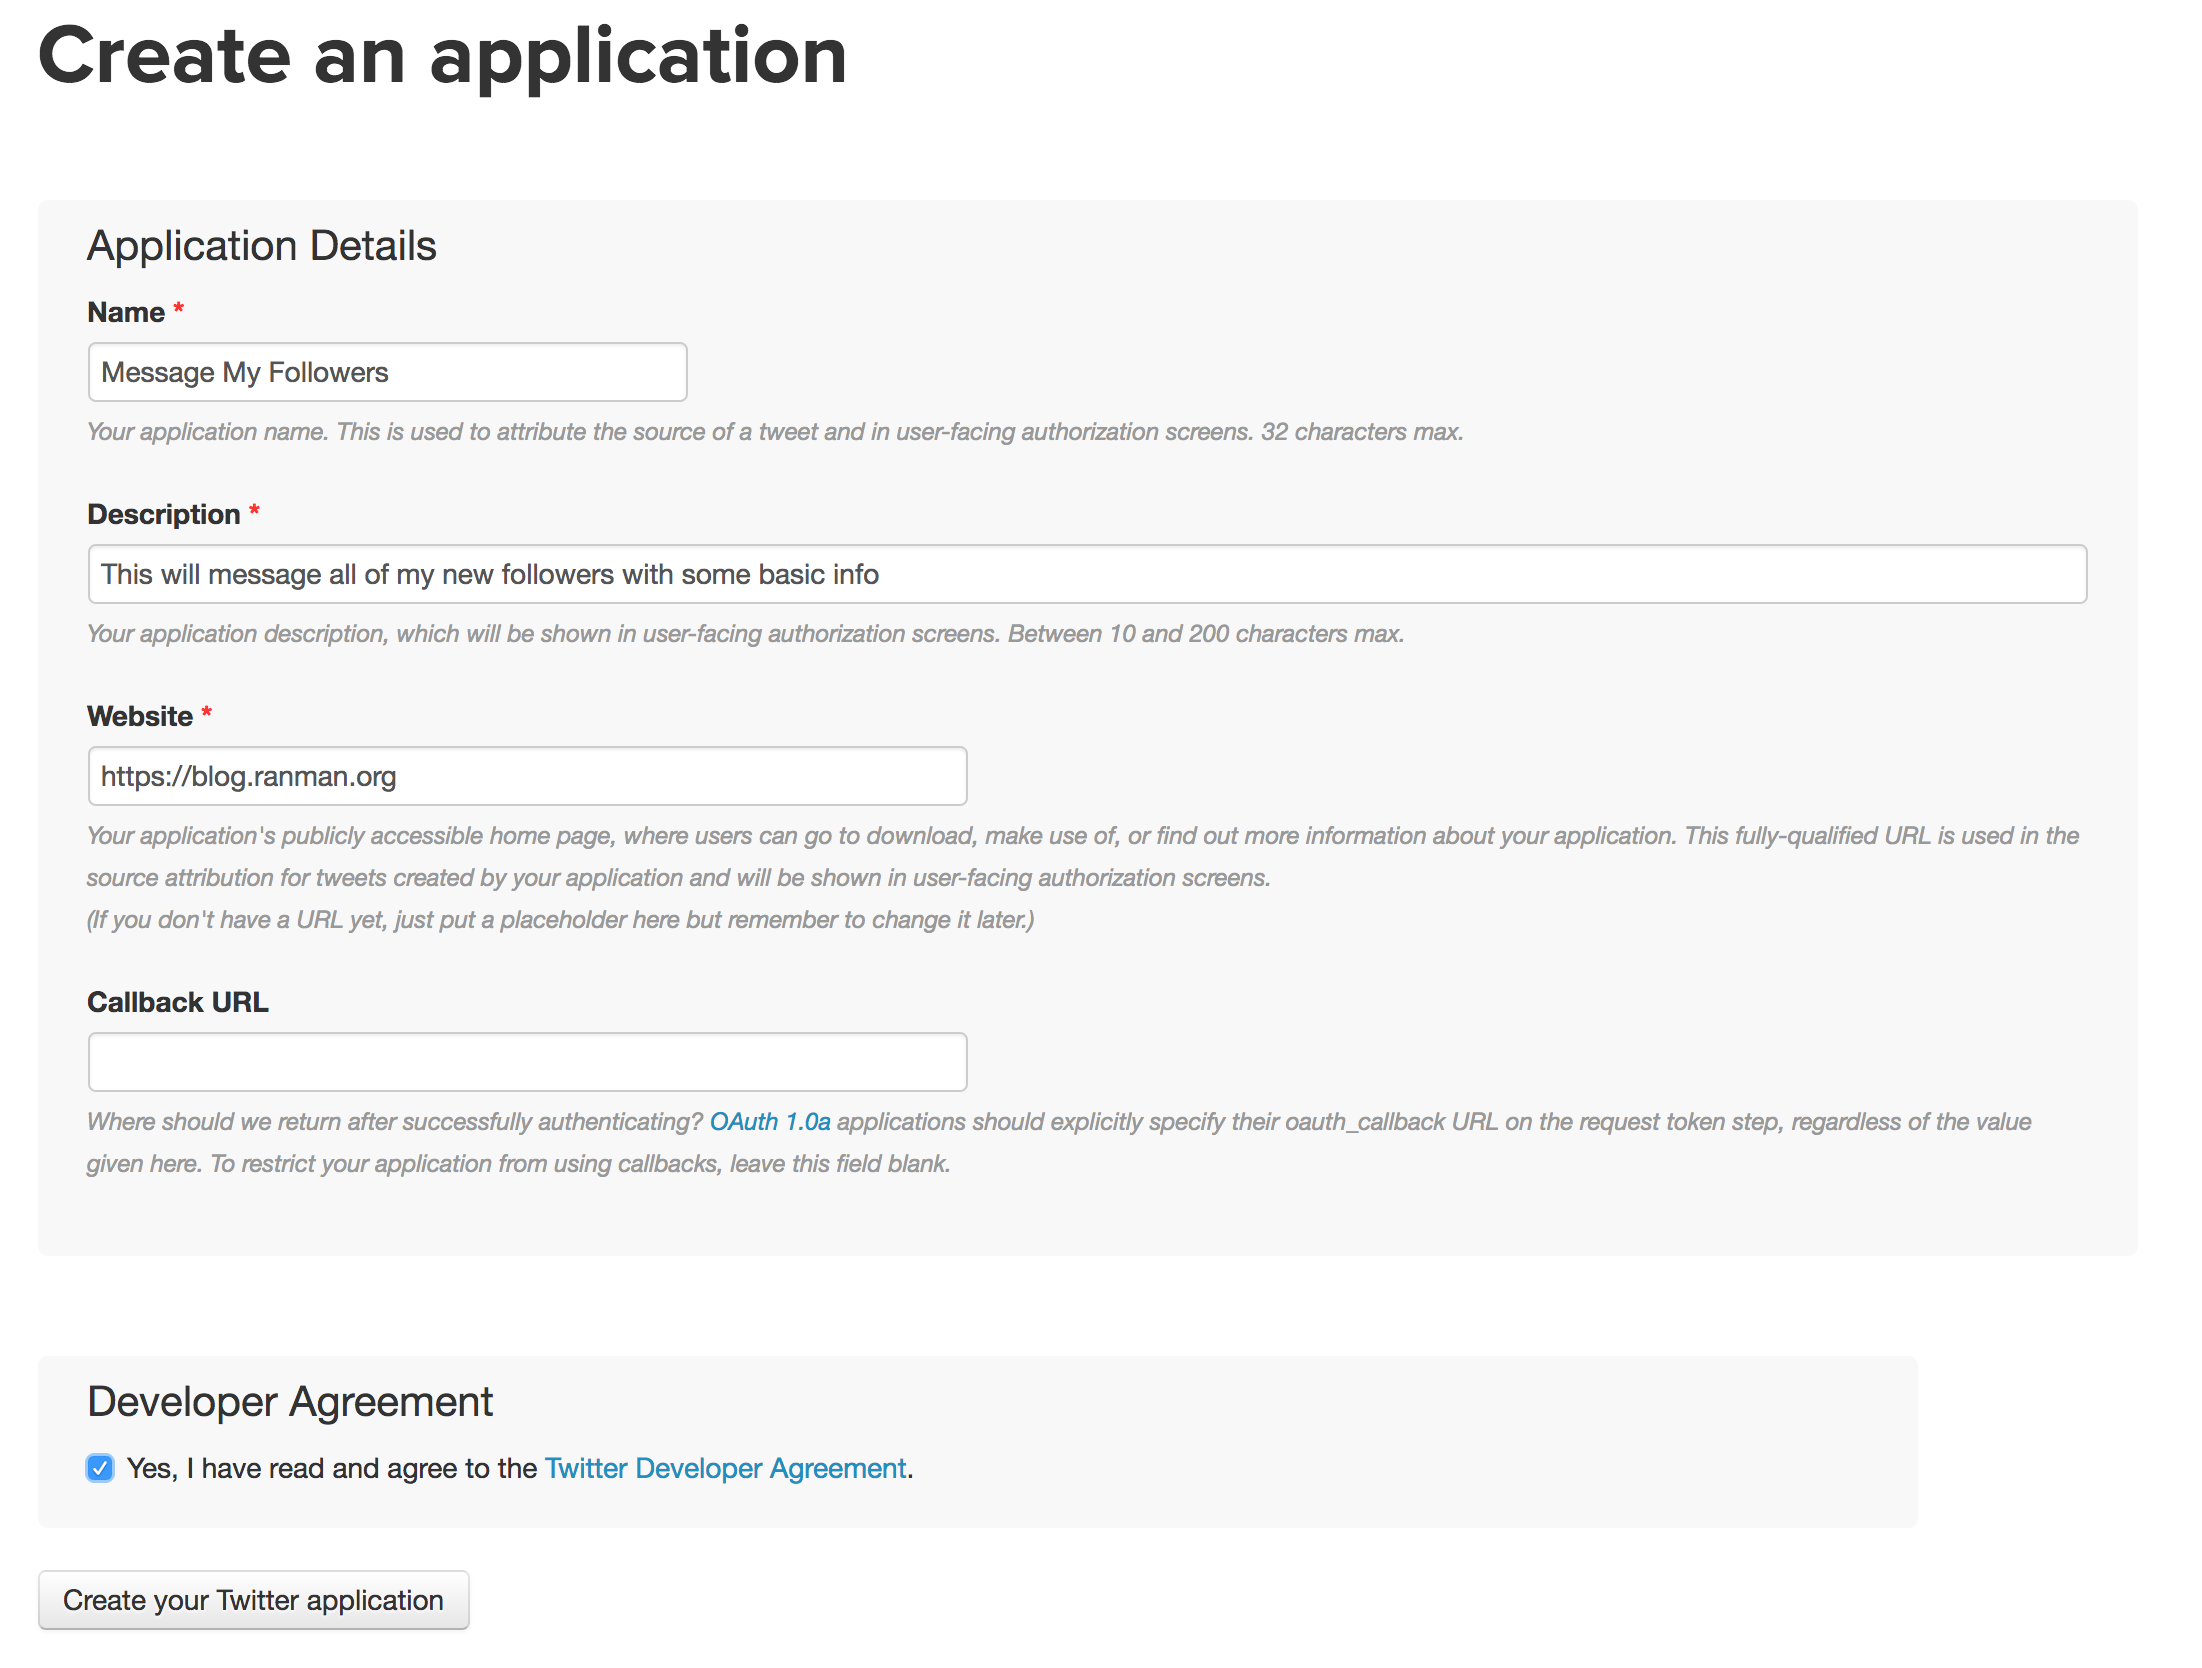The height and width of the screenshot is (1668, 2202).
Task: Click the Developer Agreement section heading
Action: click(x=290, y=1402)
